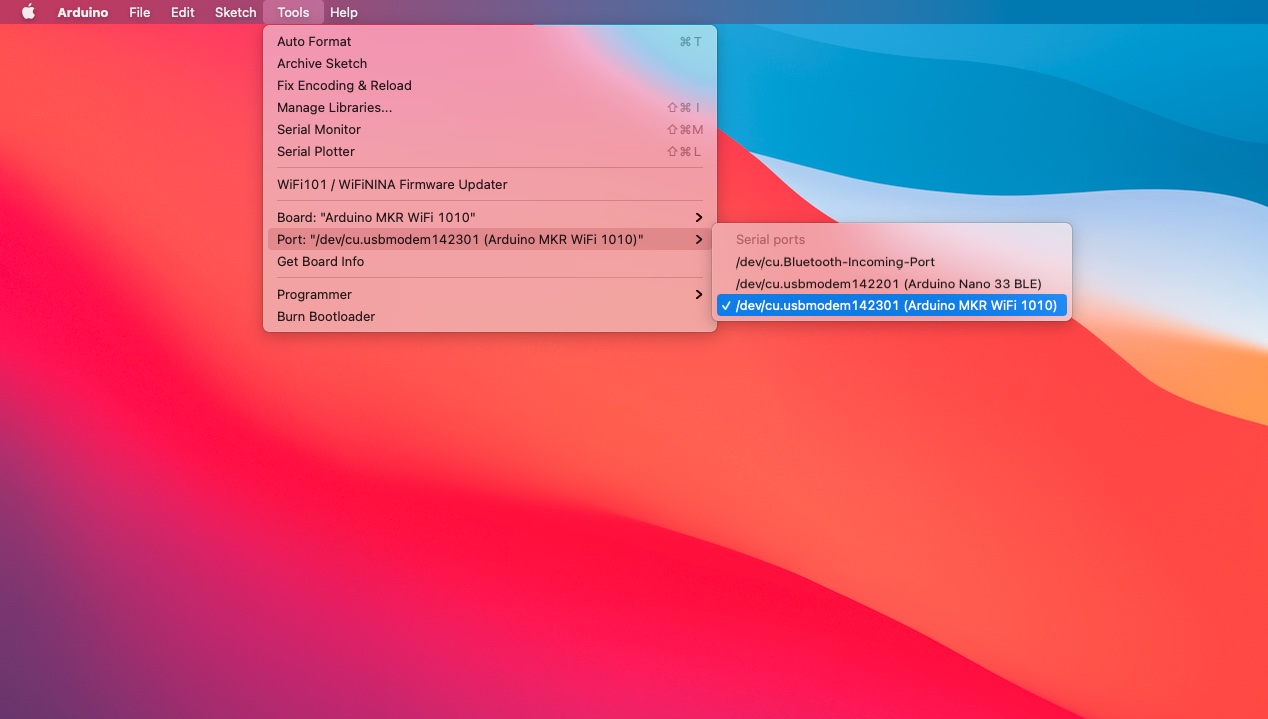1268x719 pixels.
Task: Expand the Board submenu arrow
Action: tap(698, 218)
